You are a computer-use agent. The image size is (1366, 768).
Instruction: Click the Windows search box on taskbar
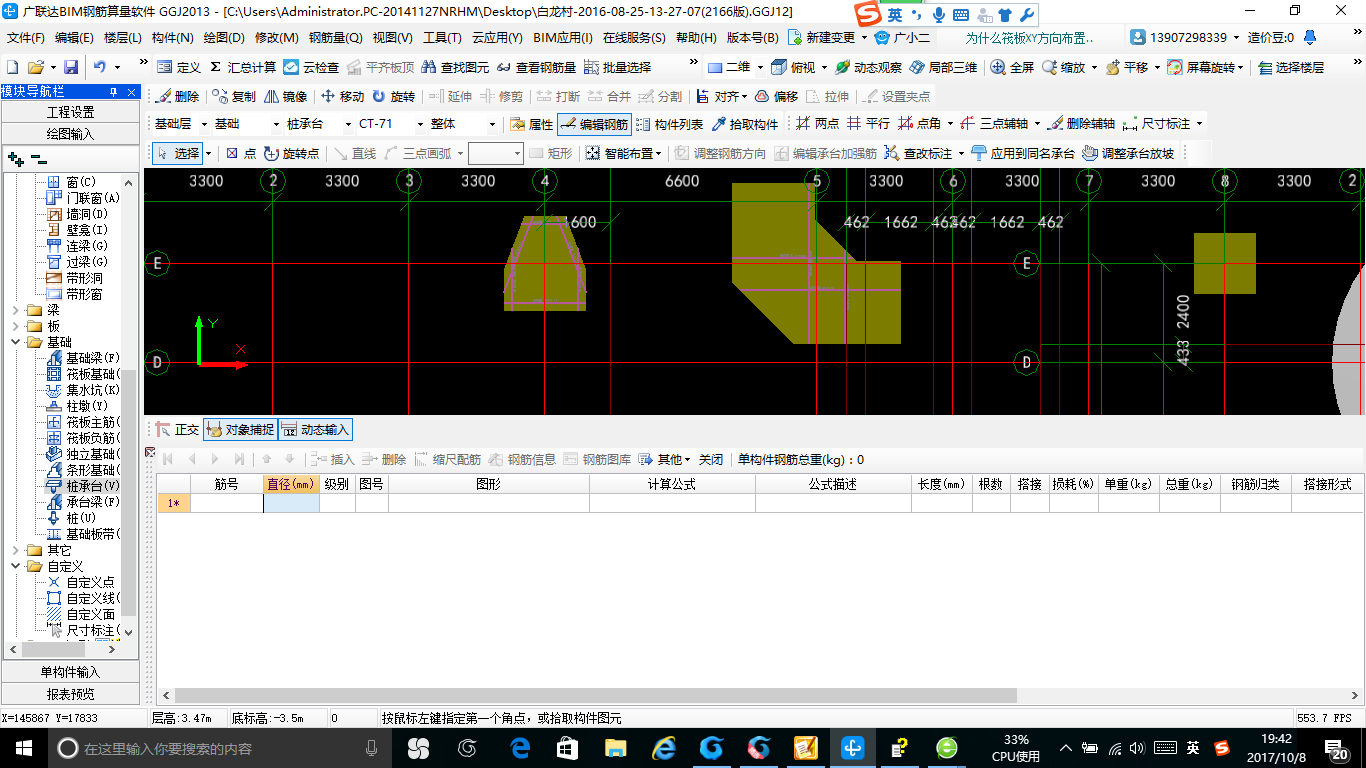coord(220,748)
